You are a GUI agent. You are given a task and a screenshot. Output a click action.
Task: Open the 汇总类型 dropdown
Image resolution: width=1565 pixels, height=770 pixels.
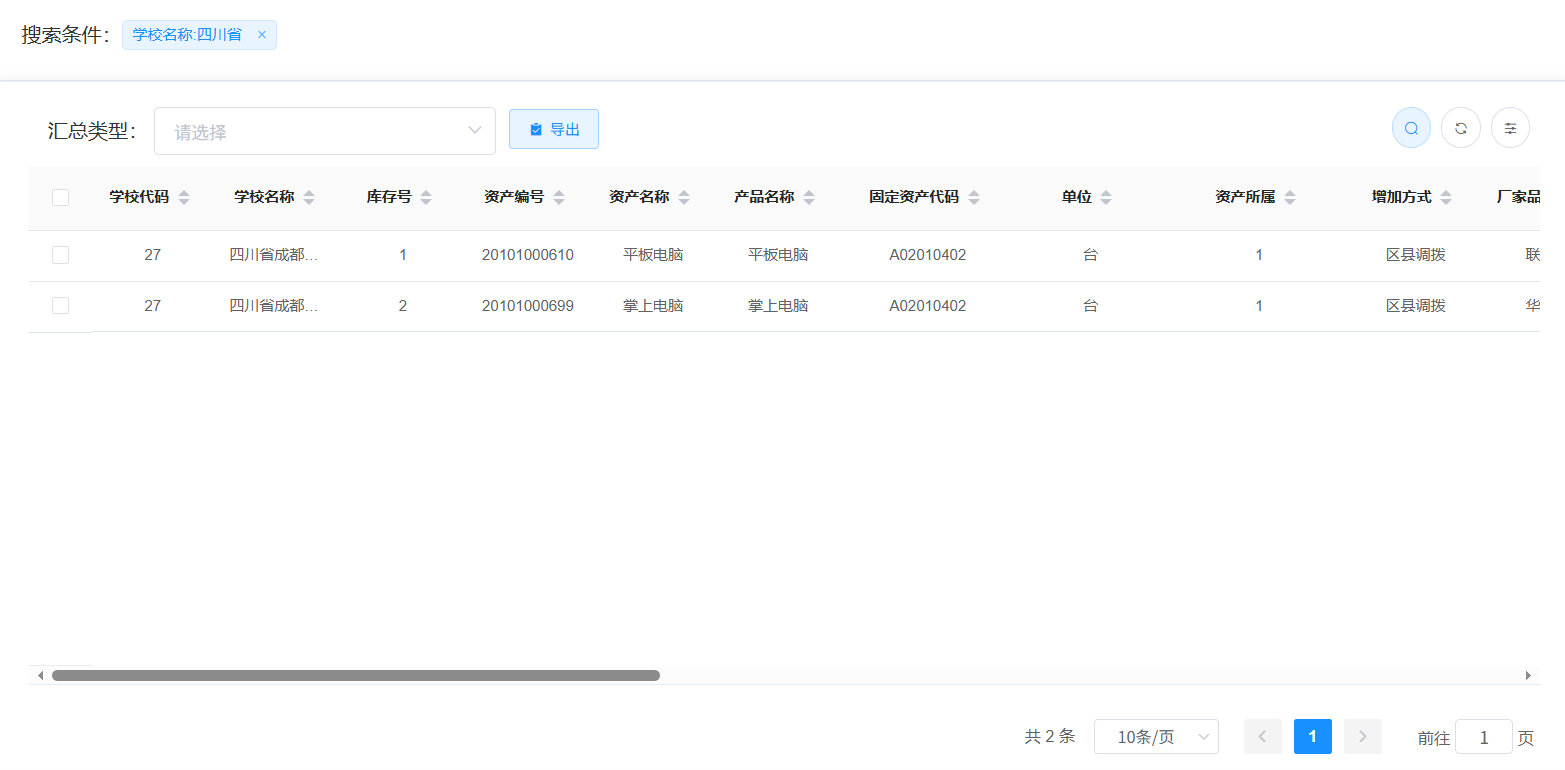coord(324,131)
